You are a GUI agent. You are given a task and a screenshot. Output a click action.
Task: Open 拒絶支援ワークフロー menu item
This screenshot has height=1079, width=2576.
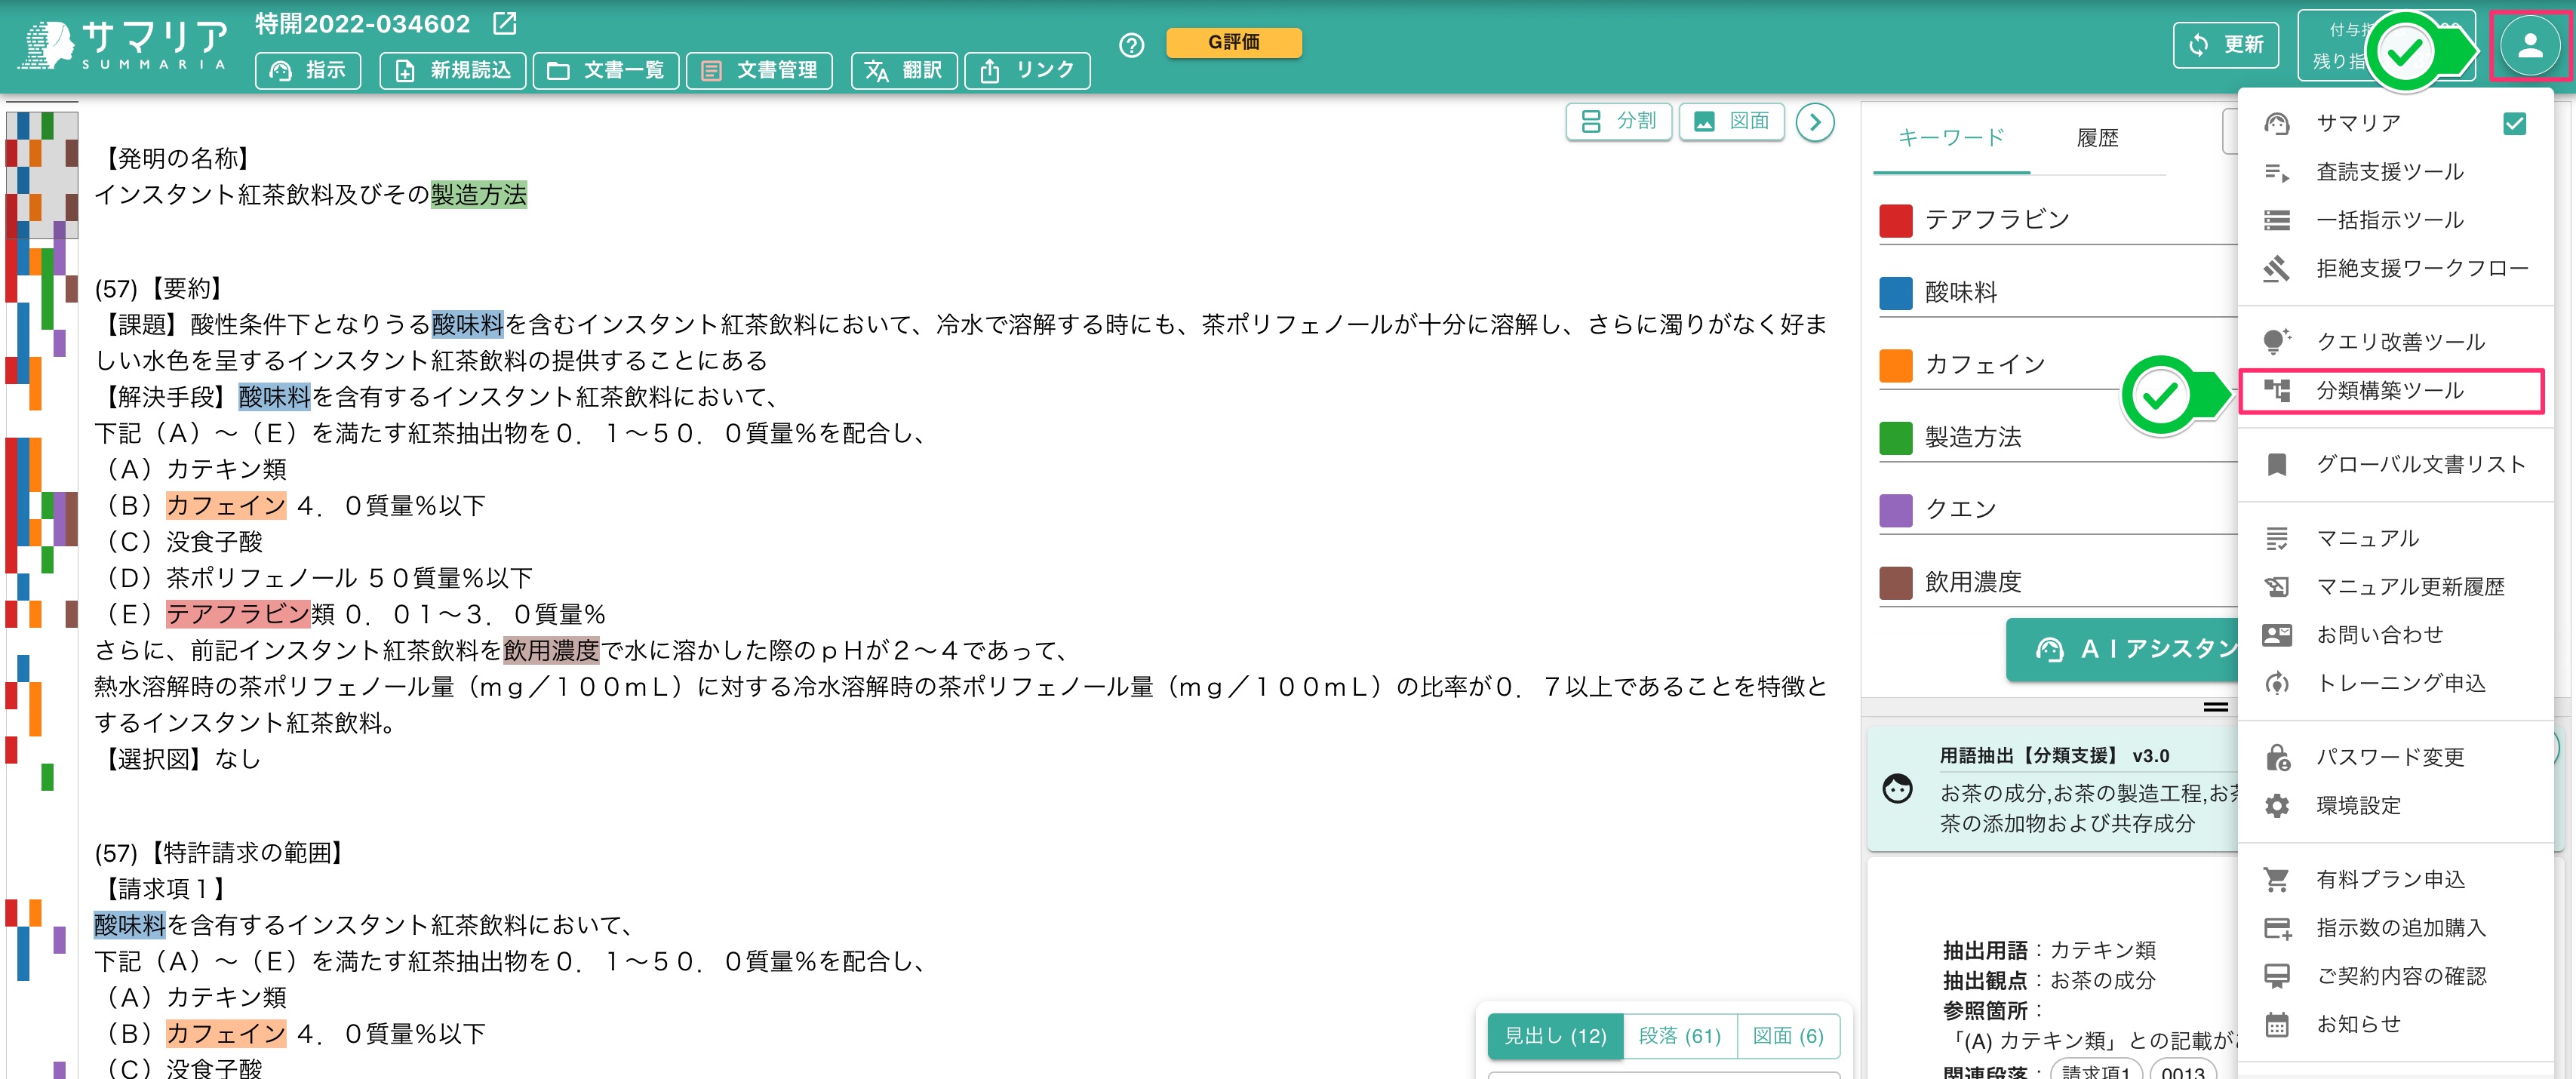pos(2395,268)
